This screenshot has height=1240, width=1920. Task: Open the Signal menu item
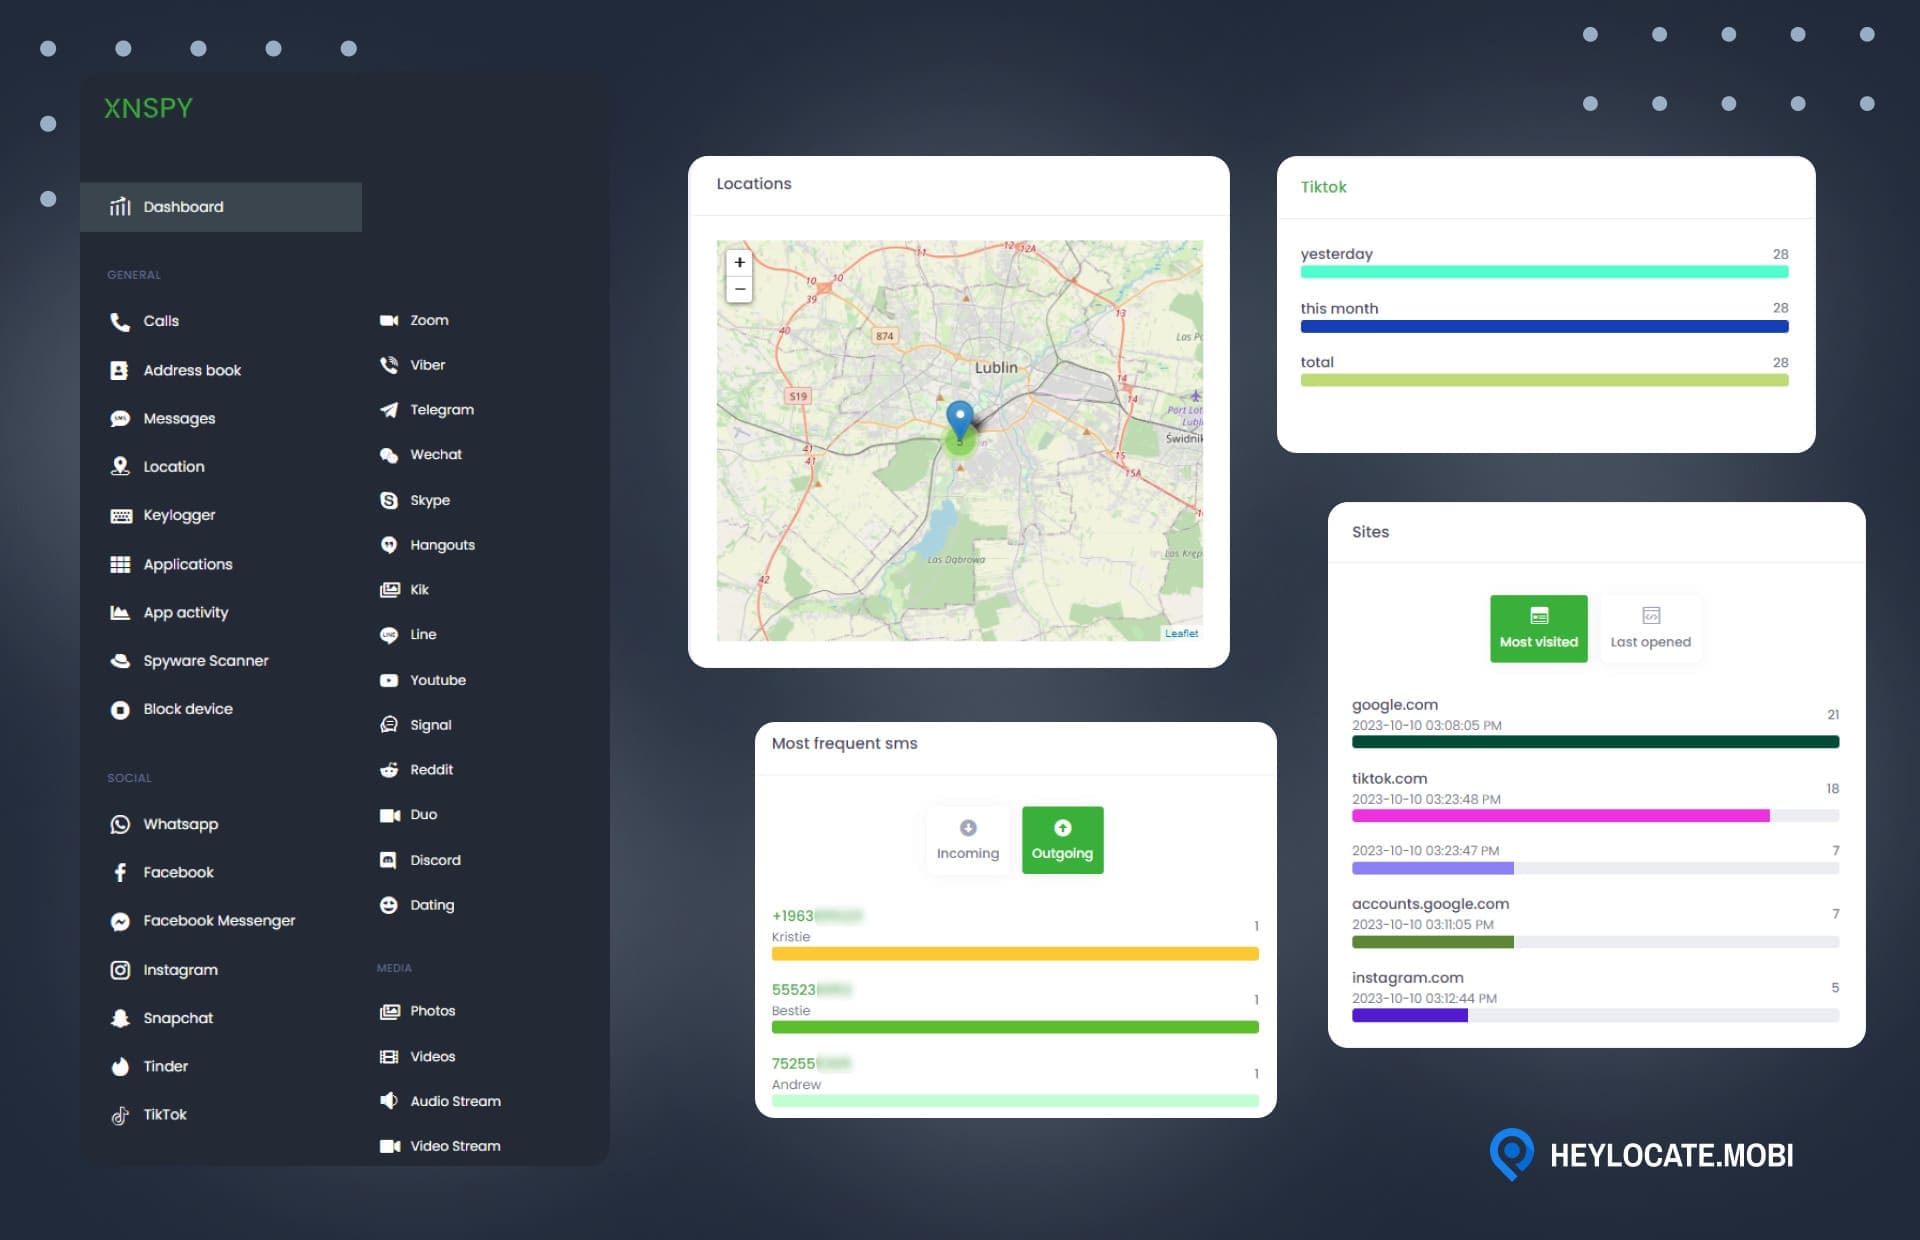click(416, 725)
